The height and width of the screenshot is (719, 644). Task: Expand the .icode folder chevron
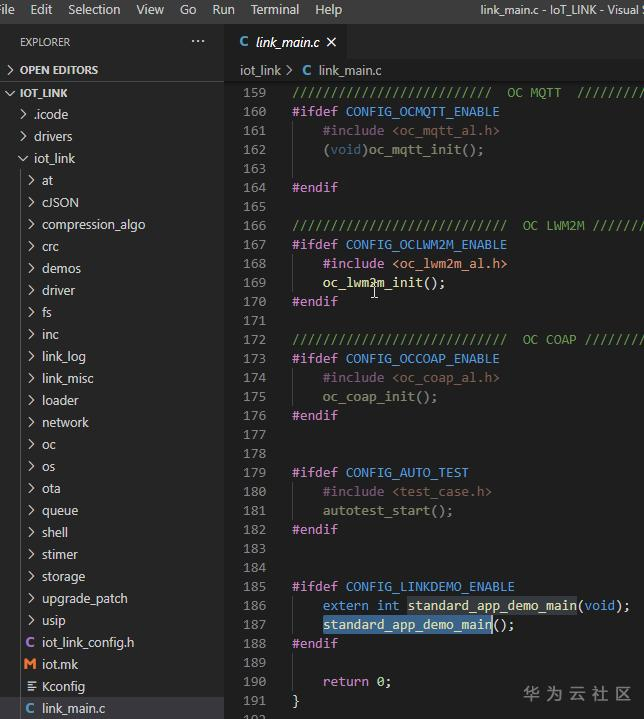click(x=23, y=114)
